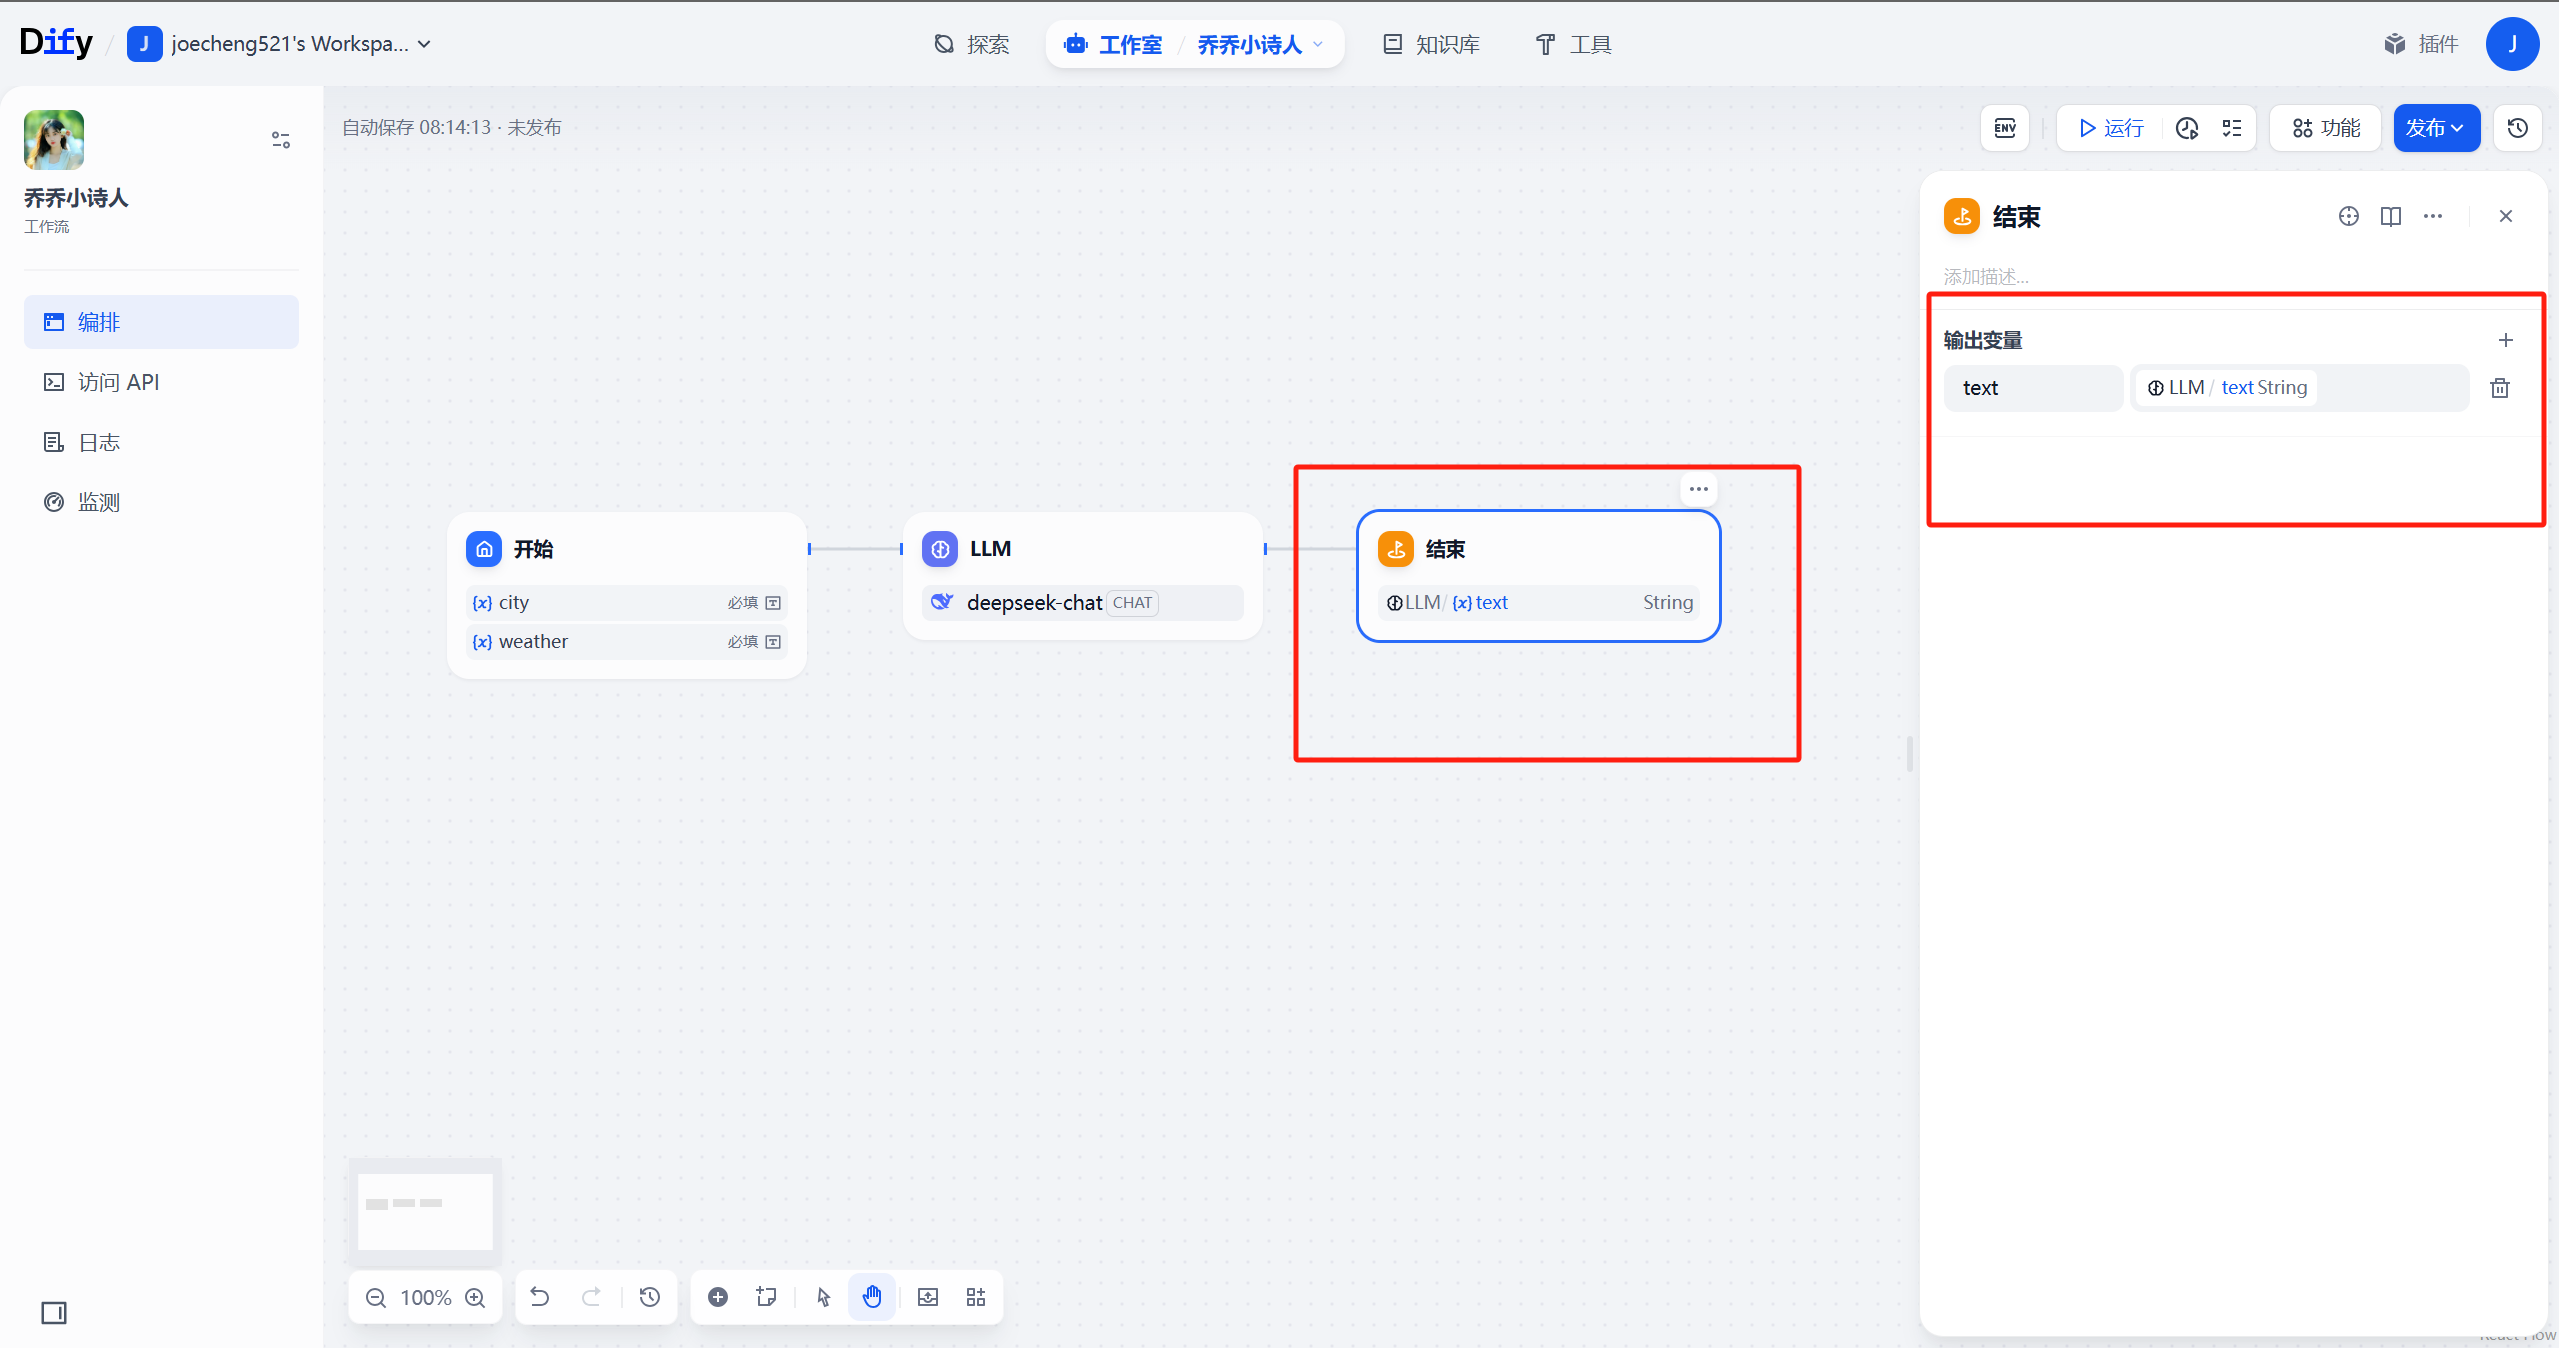Screen dimensions: 2559x1348
Task: Open the 功能 features button
Action: (2326, 128)
